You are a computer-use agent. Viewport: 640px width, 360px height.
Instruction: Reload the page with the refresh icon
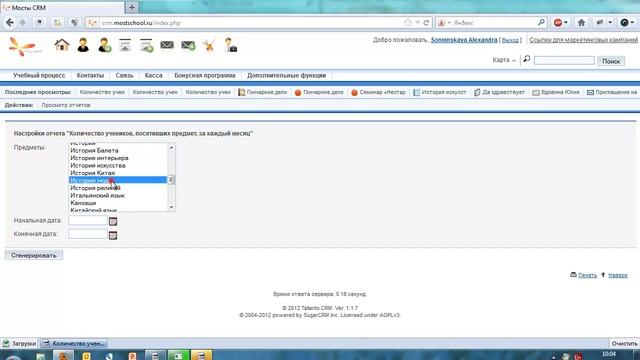click(x=426, y=23)
